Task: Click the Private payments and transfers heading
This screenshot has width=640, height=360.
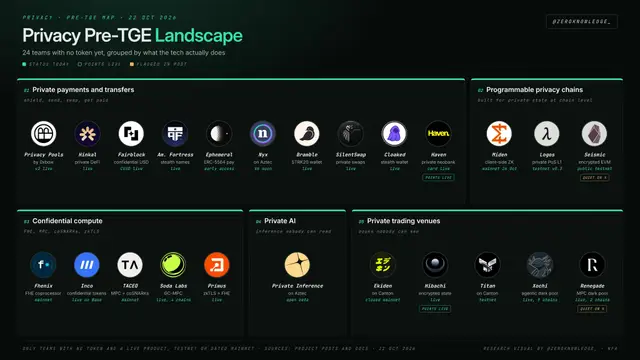Action: (83, 90)
